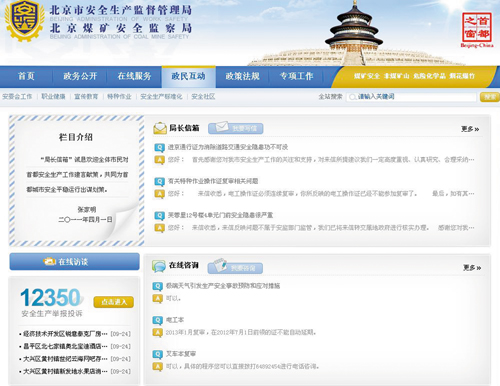This screenshot has width=500, height=386.
Task: Open the 政务公开 navigation tab
Action: pos(80,76)
